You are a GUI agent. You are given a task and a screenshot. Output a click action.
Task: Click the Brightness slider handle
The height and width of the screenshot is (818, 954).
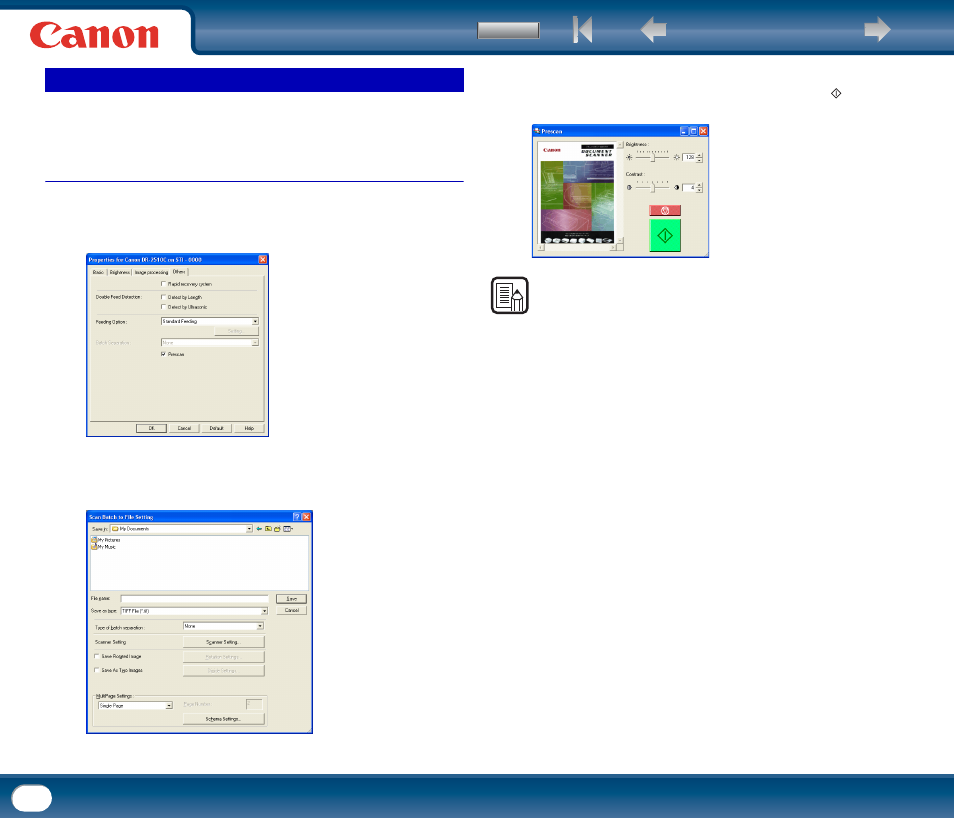click(x=653, y=158)
